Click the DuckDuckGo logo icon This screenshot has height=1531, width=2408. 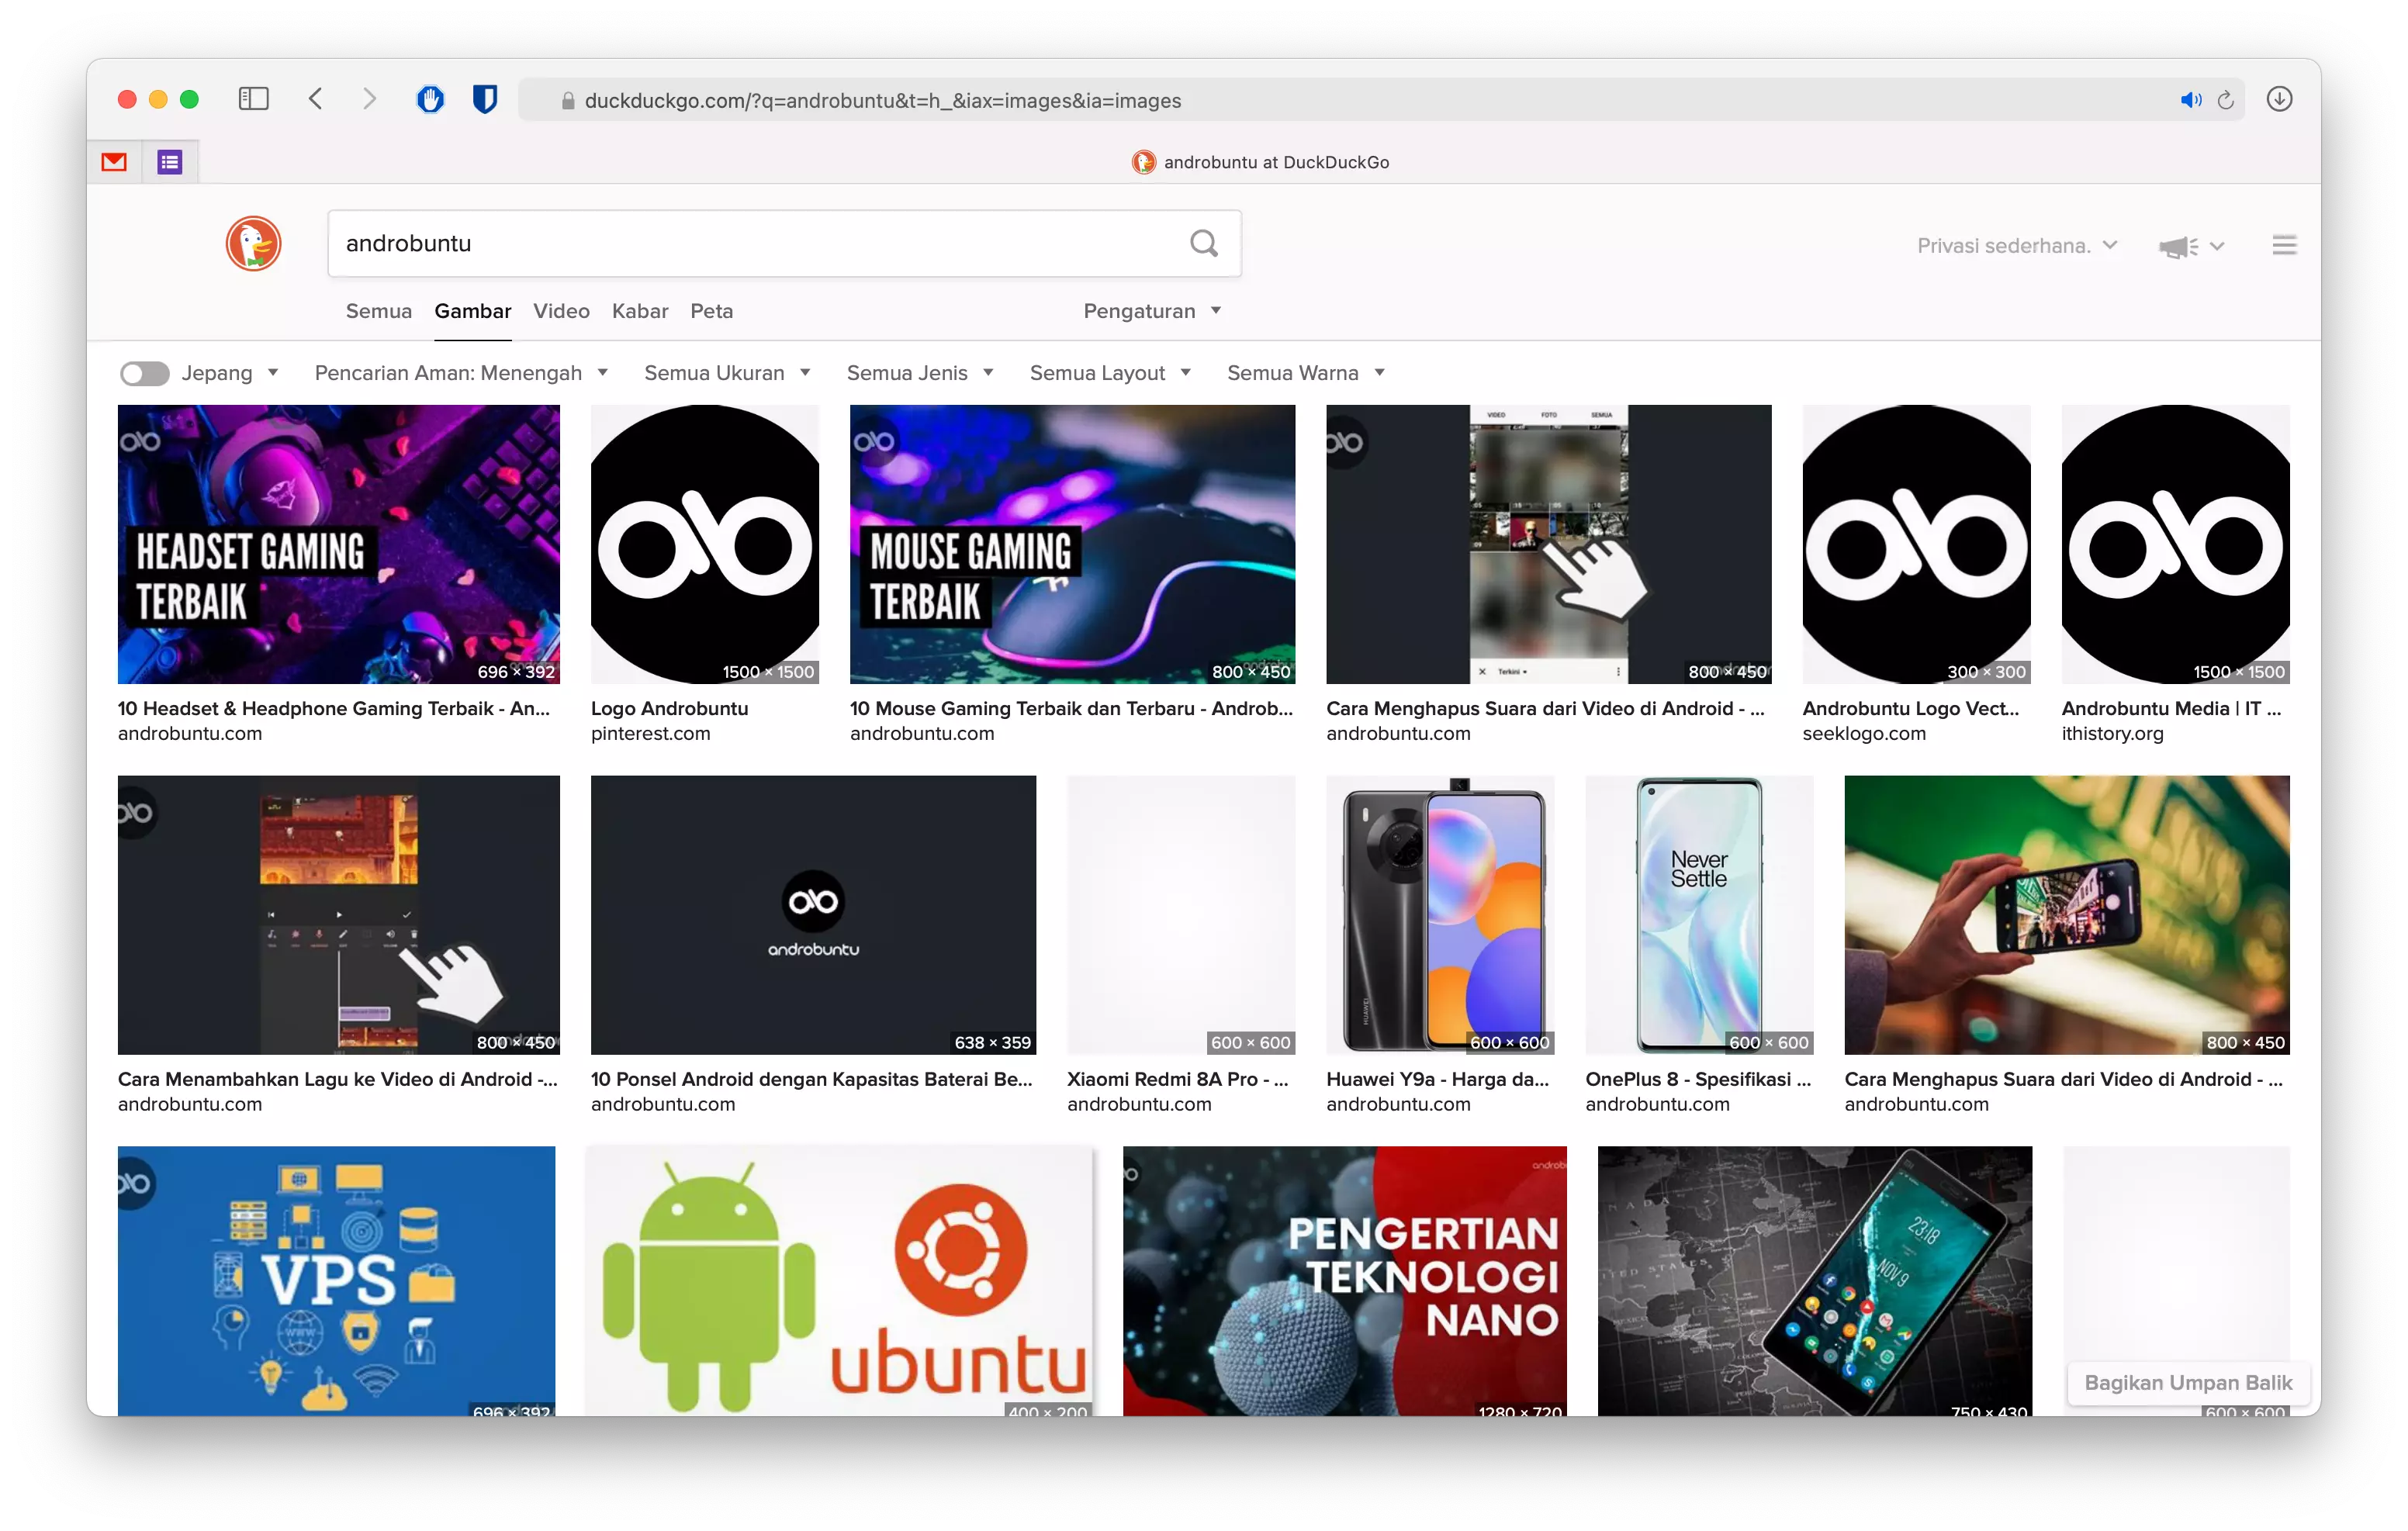pos(253,243)
